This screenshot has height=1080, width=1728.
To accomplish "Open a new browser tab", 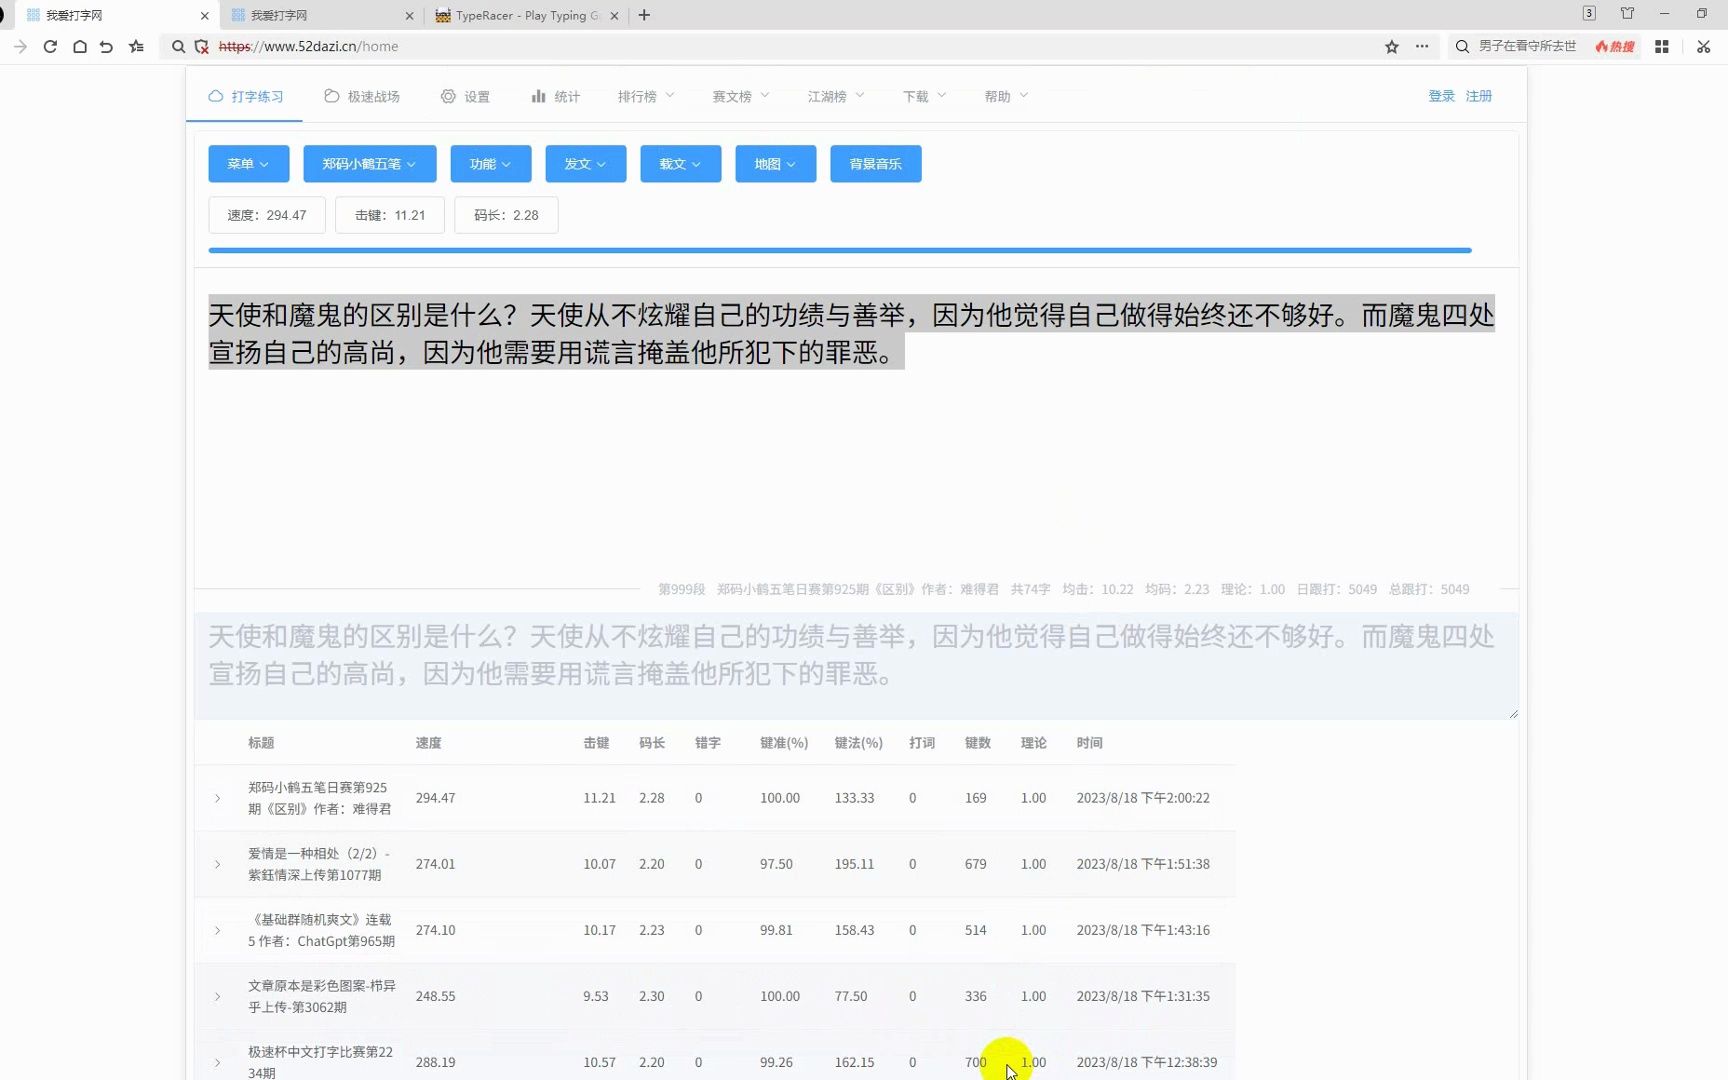I will (x=644, y=15).
